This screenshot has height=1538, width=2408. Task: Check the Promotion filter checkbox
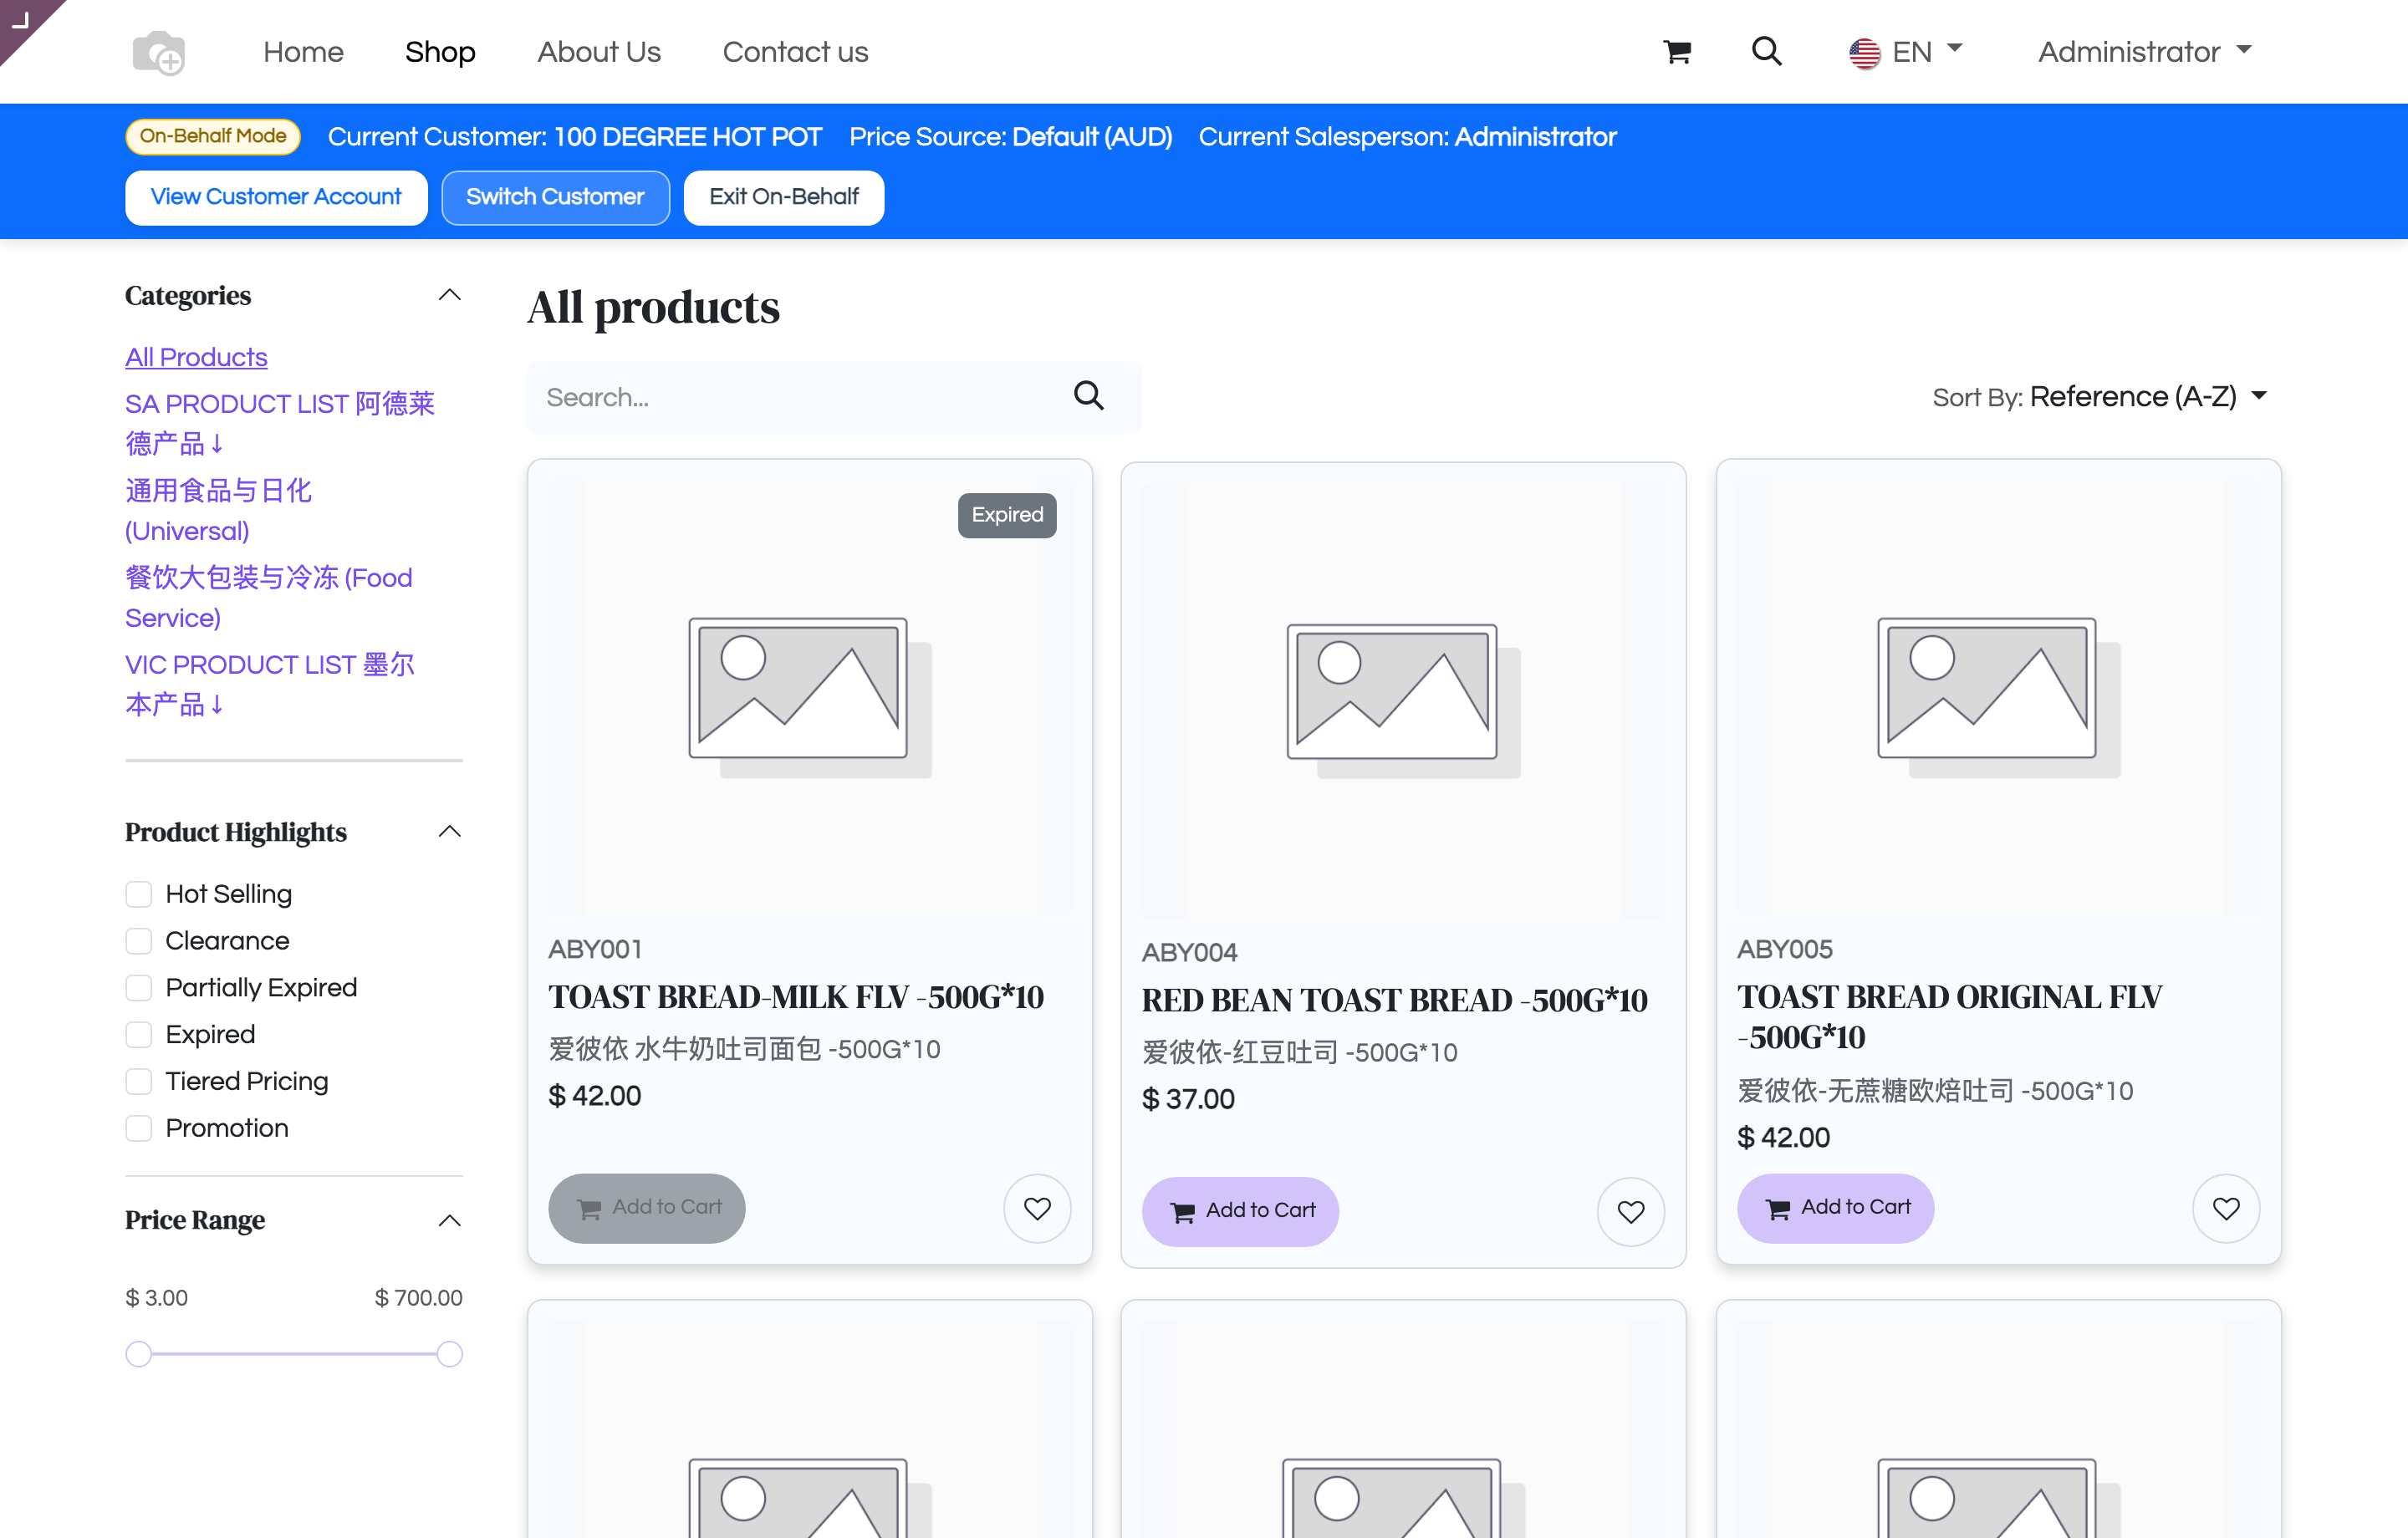coord(139,1128)
